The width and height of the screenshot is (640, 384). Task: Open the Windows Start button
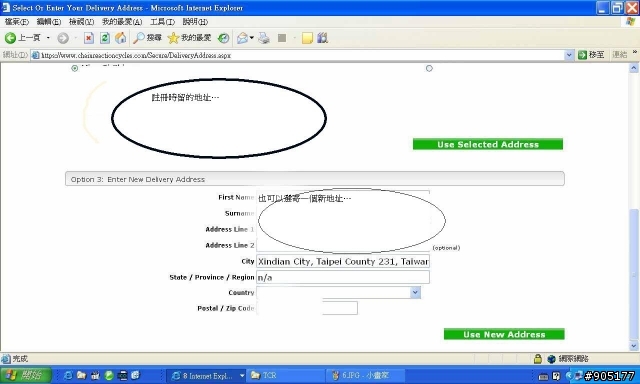(26, 375)
